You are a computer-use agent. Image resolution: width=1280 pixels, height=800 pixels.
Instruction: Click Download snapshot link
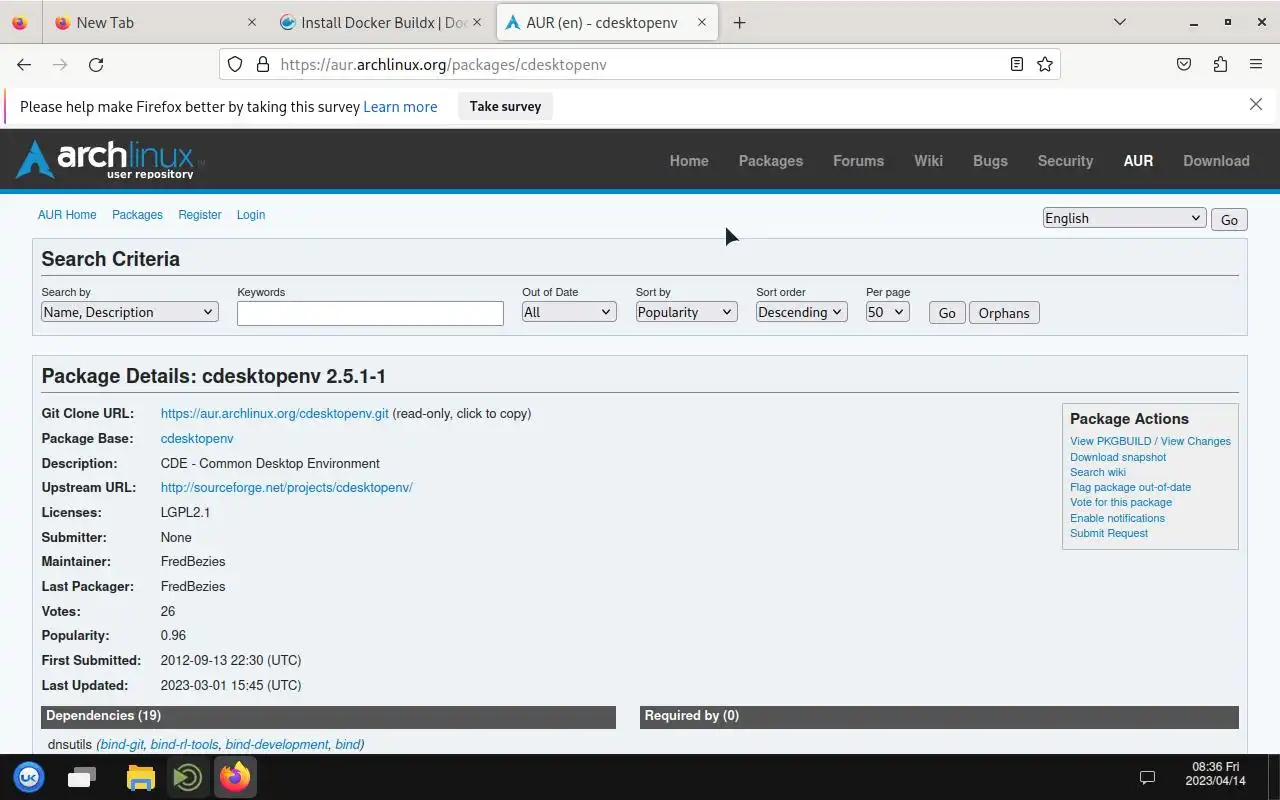point(1118,457)
